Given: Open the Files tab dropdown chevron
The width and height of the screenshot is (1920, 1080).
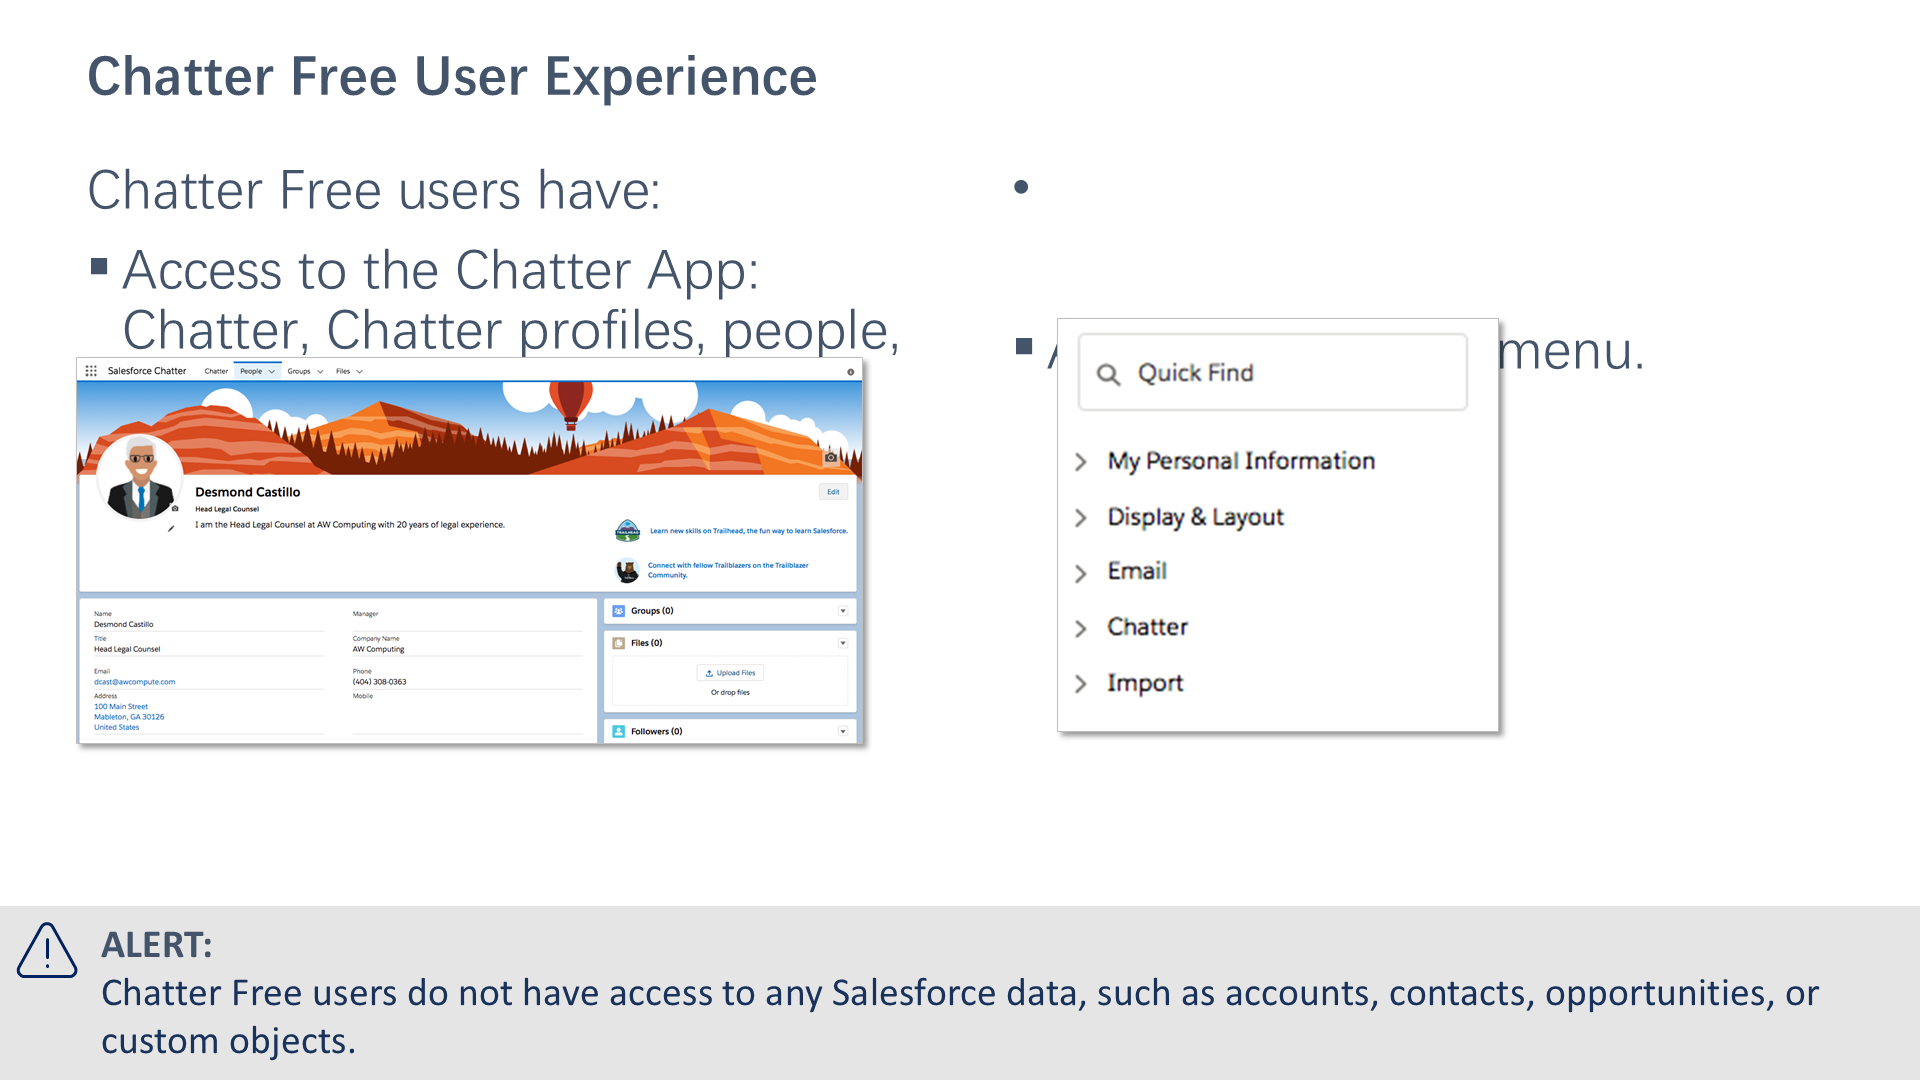Looking at the screenshot, I should pyautogui.click(x=360, y=372).
